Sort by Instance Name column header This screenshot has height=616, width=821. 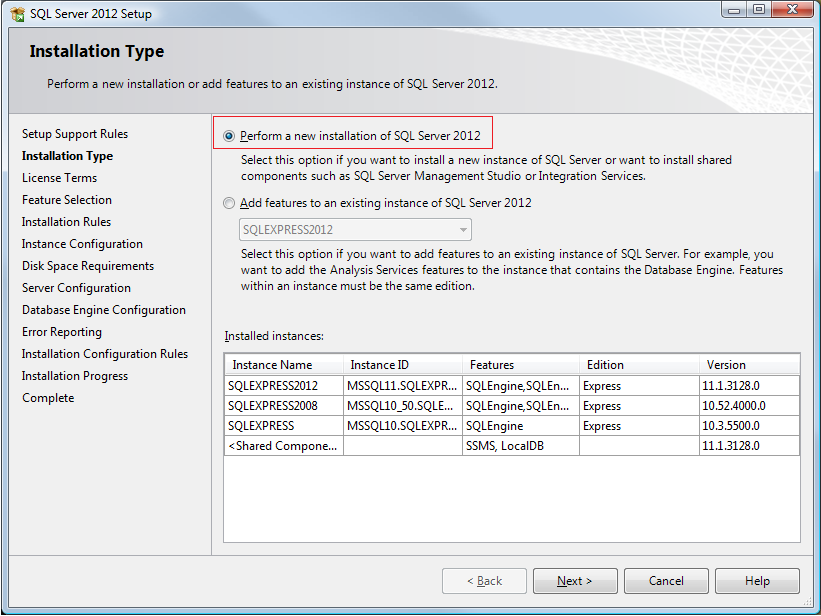pyautogui.click(x=284, y=365)
